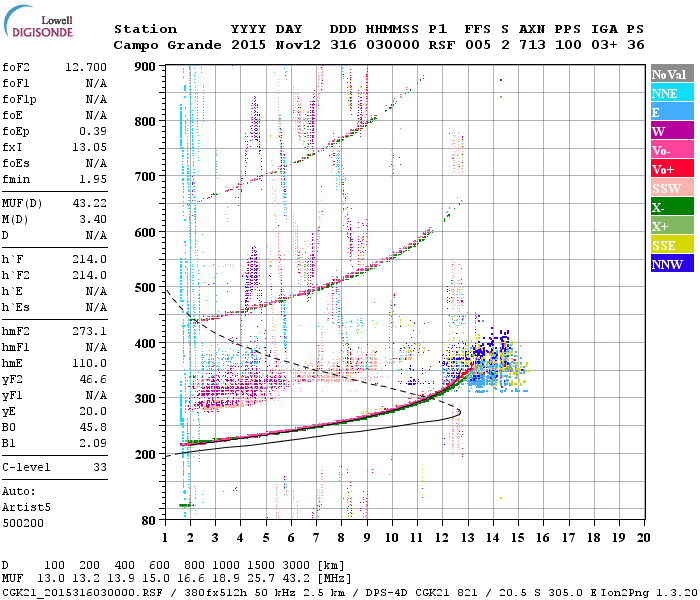Click the MUF(D) value 43.22
Image resolution: width=700 pixels, height=600 pixels.
[89, 203]
